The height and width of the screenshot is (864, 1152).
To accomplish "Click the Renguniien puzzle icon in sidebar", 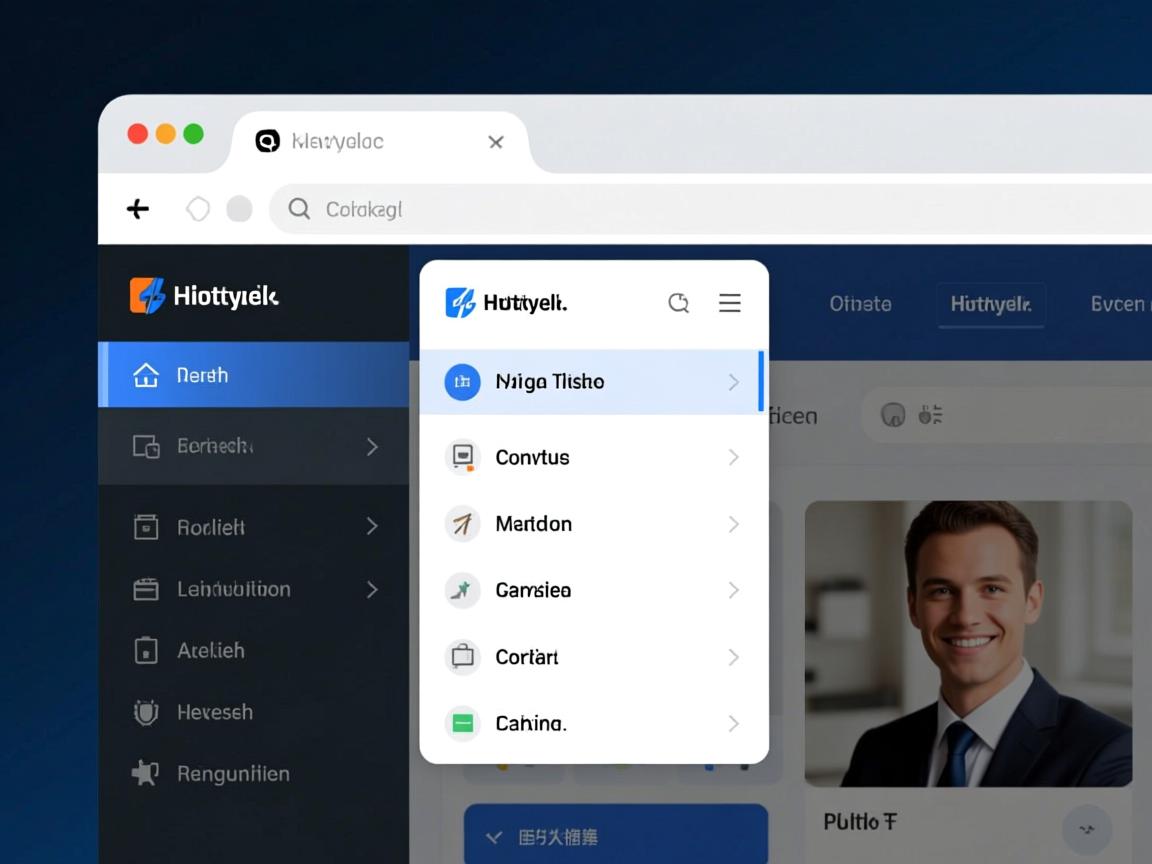I will click(146, 773).
